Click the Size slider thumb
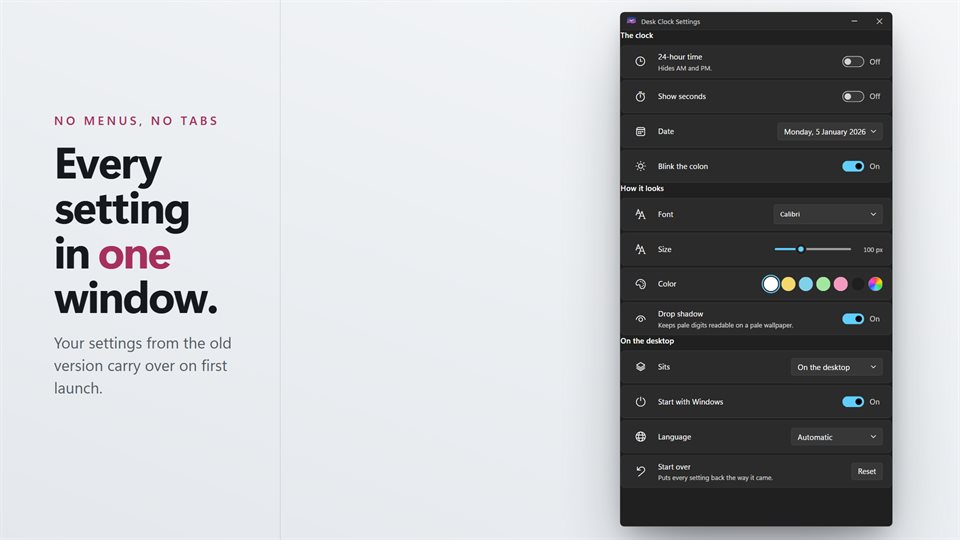 point(800,249)
